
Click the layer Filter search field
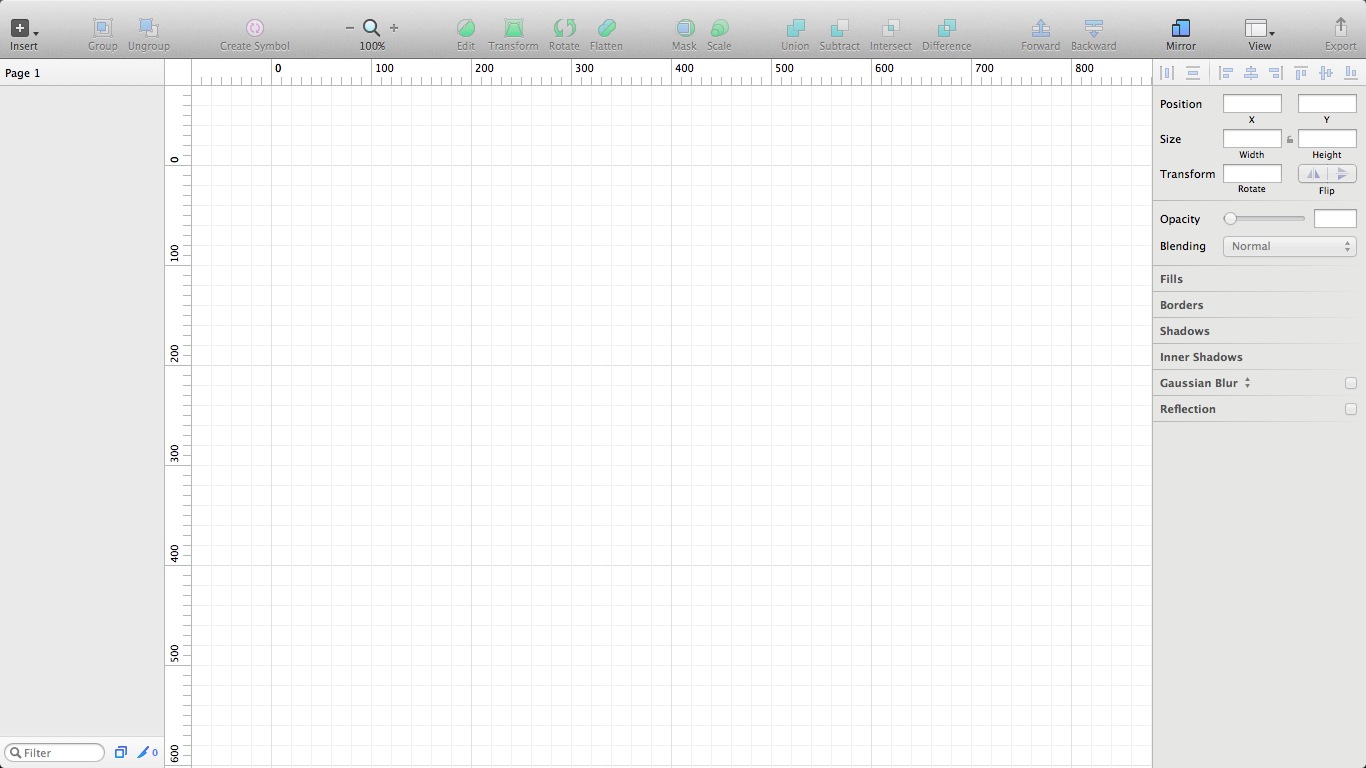55,753
